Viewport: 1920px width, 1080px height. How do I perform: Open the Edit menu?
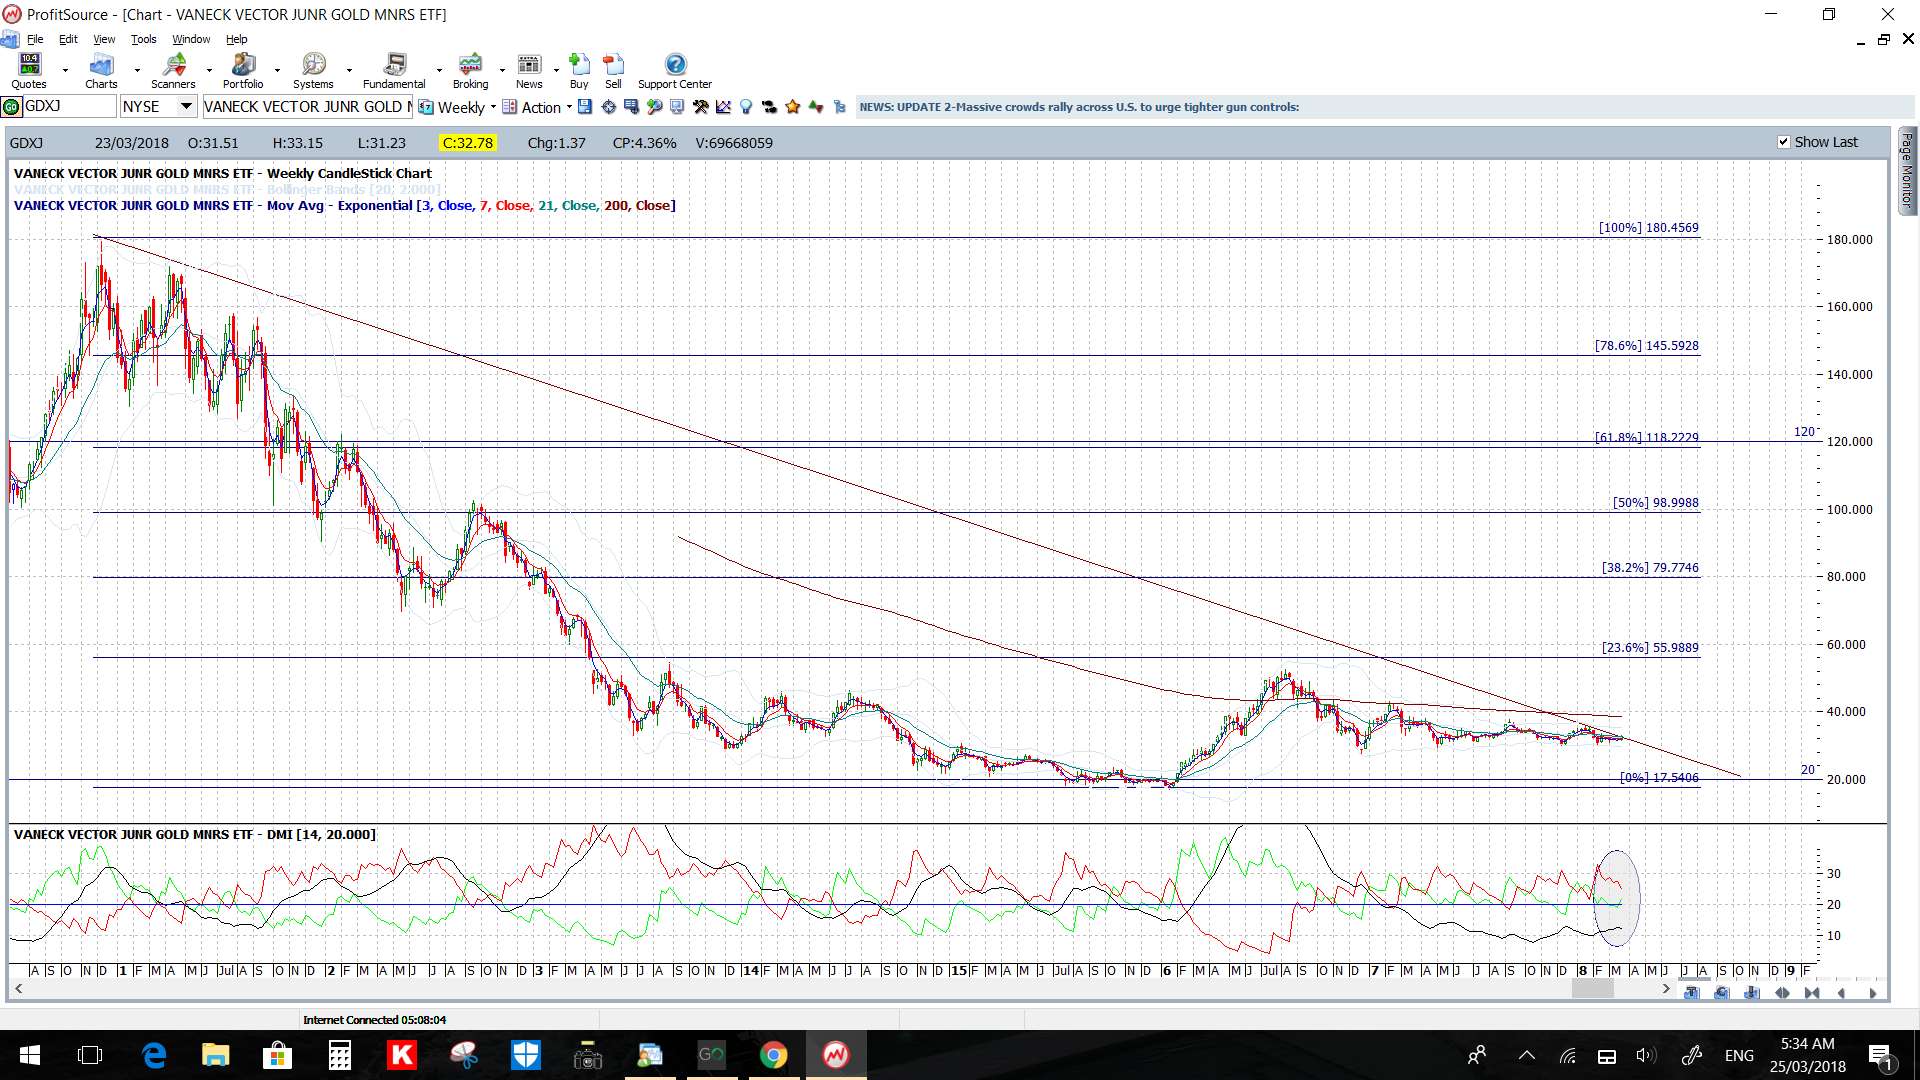68,39
